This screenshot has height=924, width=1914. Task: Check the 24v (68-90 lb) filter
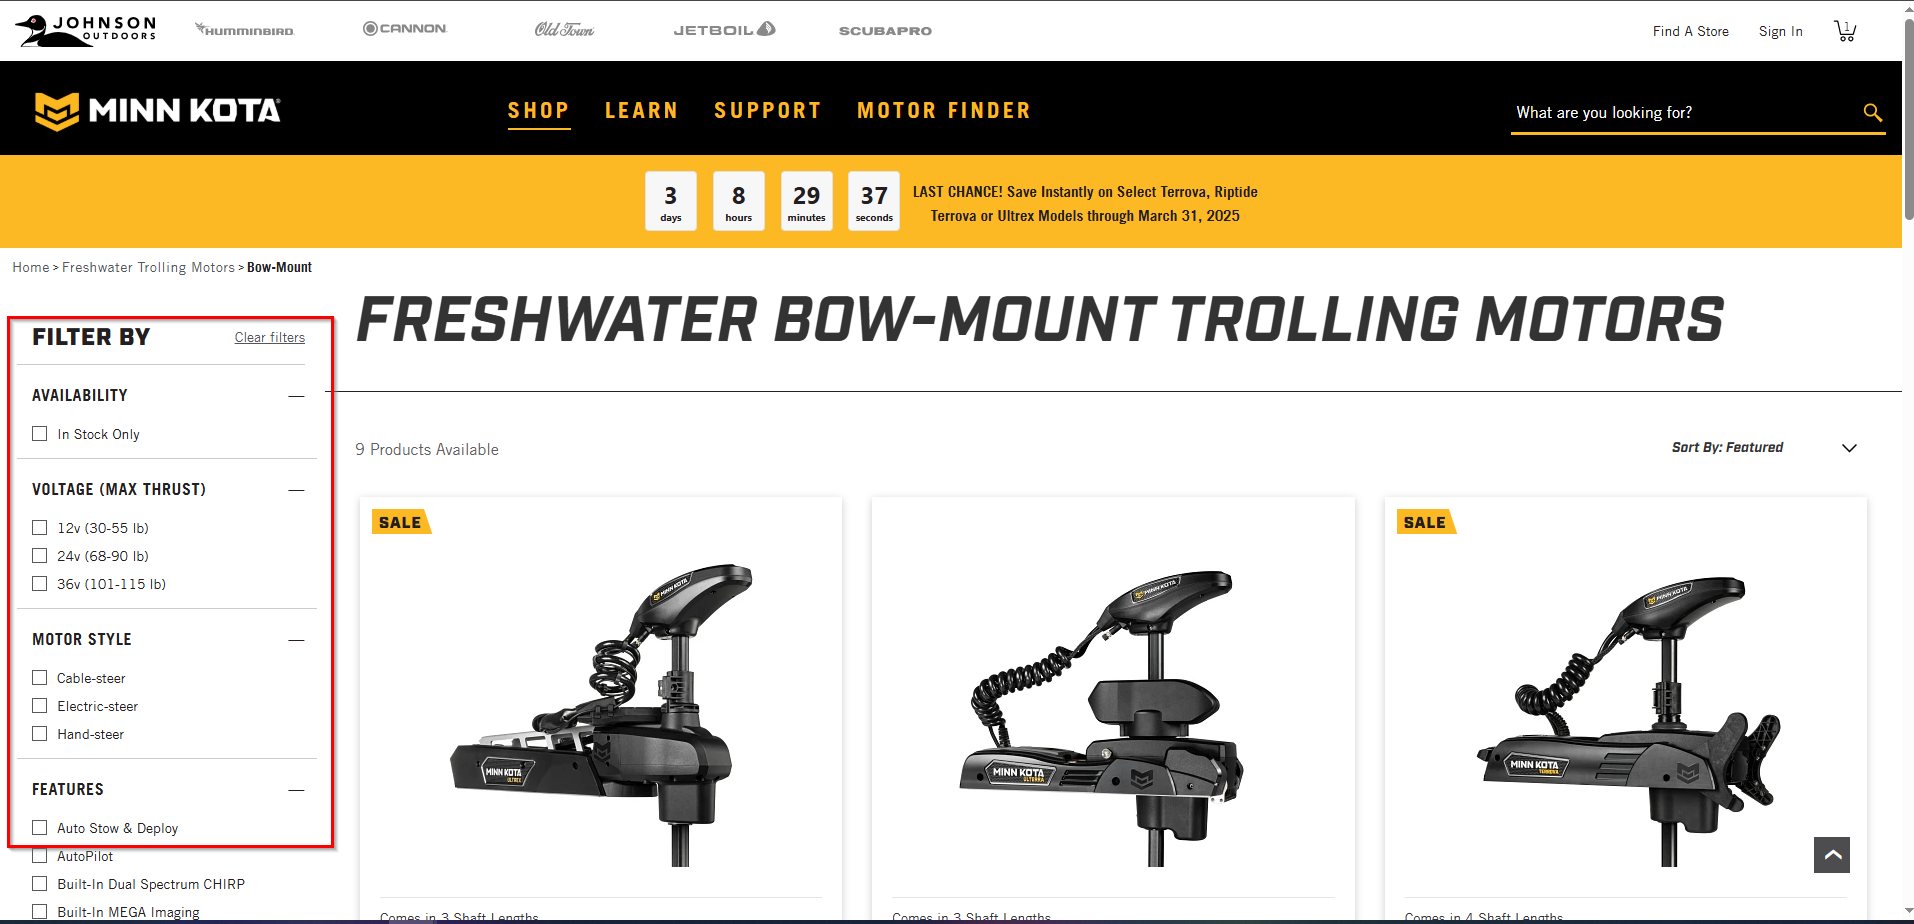[40, 556]
